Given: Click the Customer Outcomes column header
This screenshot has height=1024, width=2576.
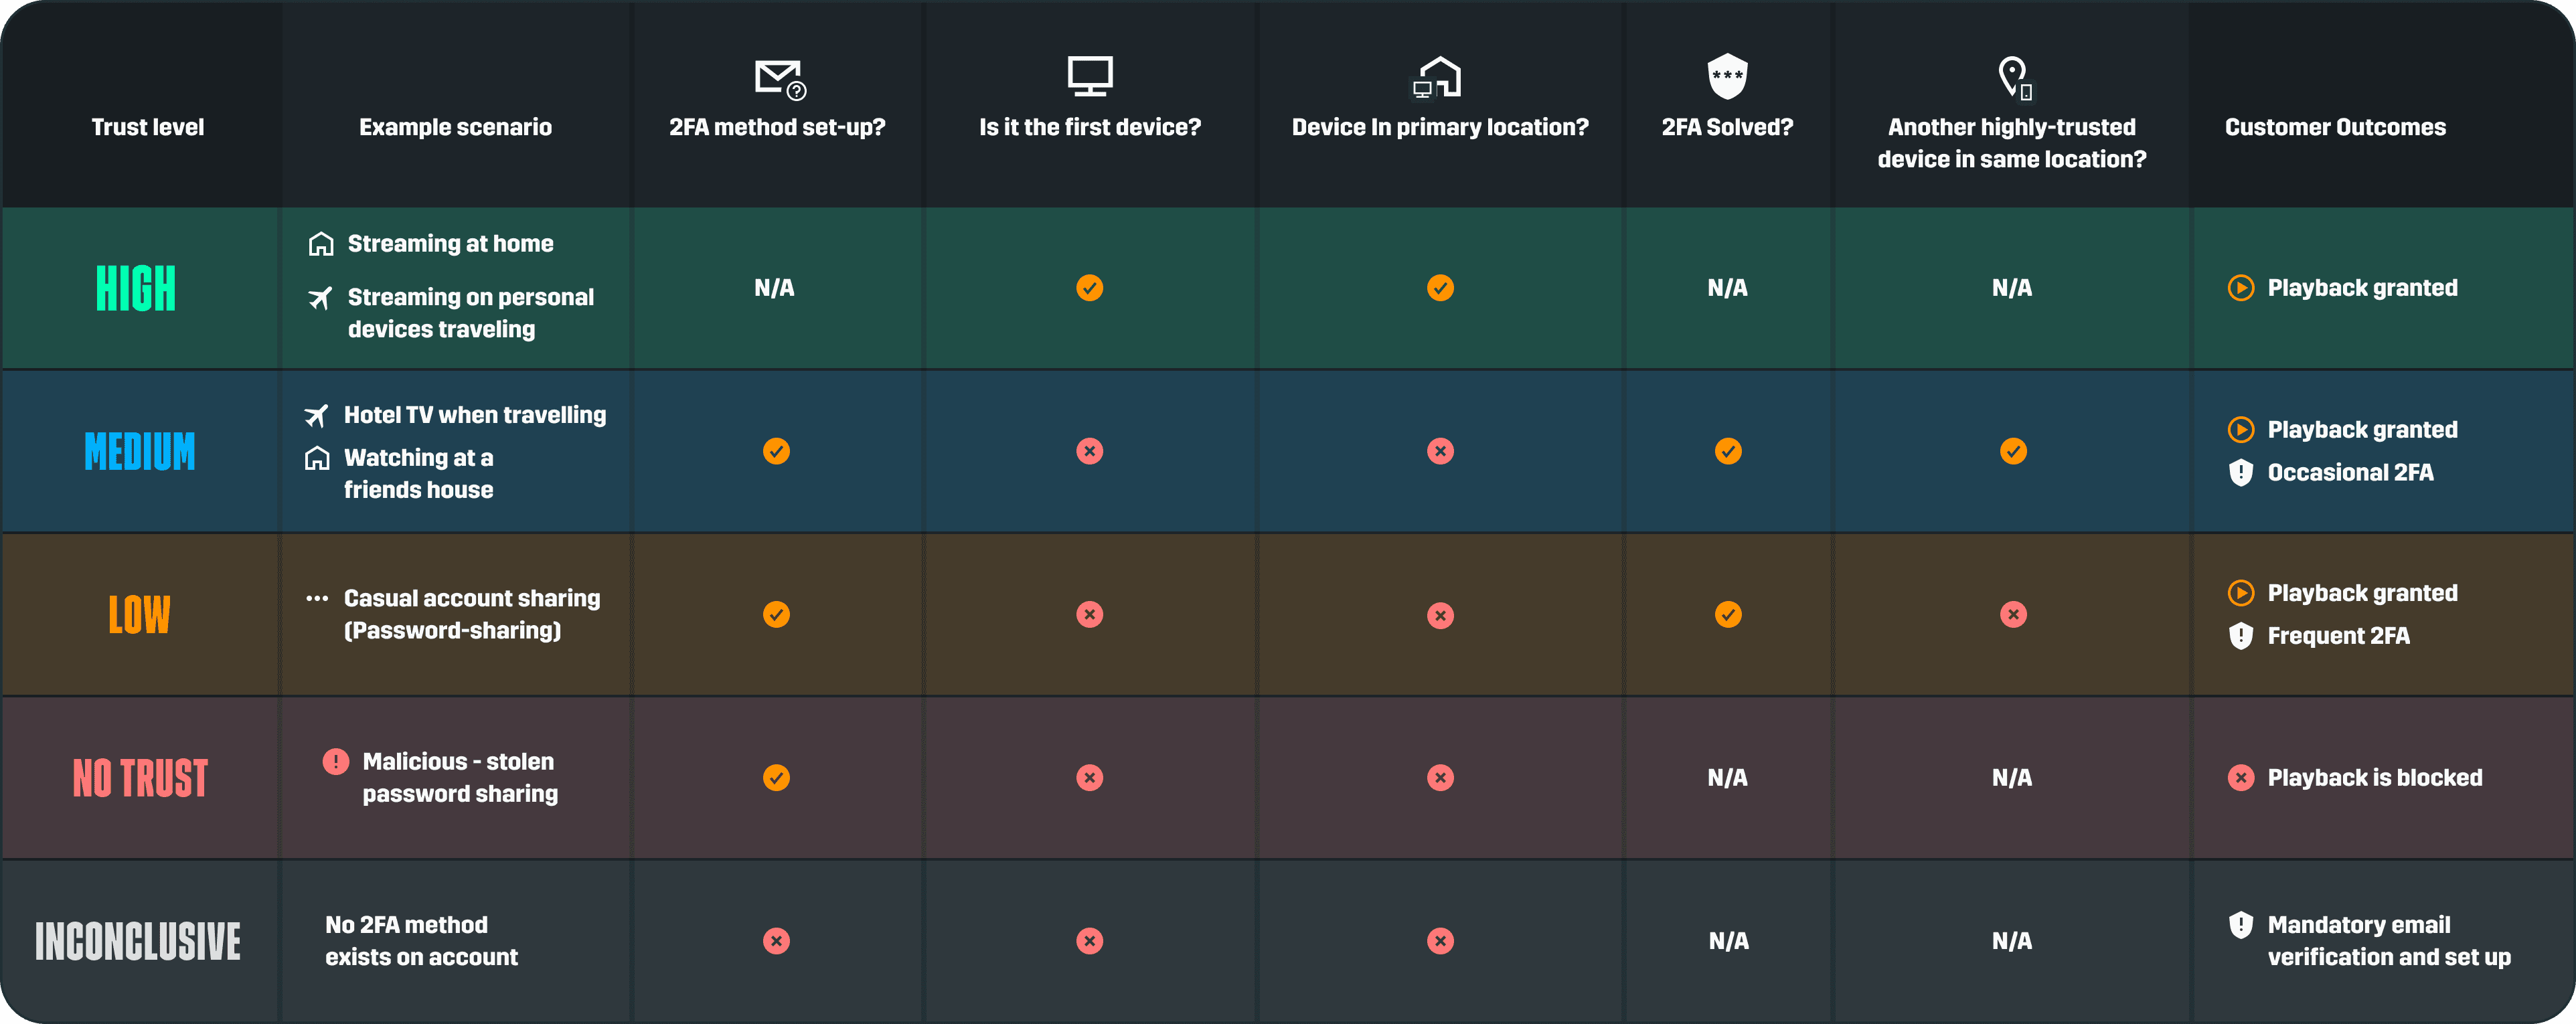Looking at the screenshot, I should point(2335,127).
